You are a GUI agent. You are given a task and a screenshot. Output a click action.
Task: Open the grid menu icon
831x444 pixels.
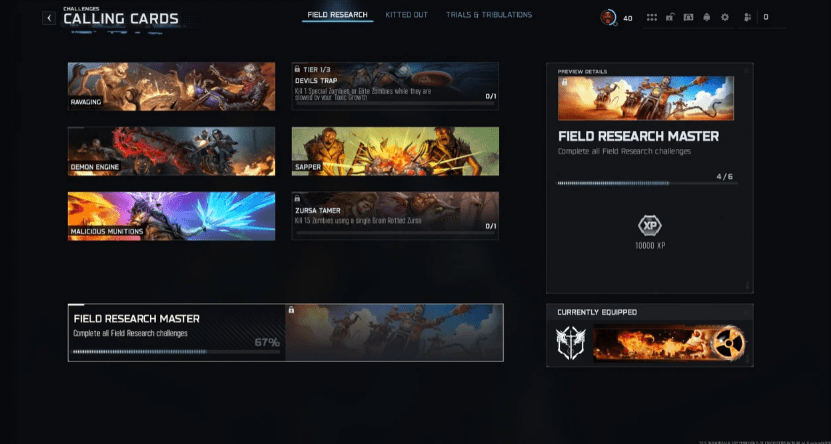point(652,18)
